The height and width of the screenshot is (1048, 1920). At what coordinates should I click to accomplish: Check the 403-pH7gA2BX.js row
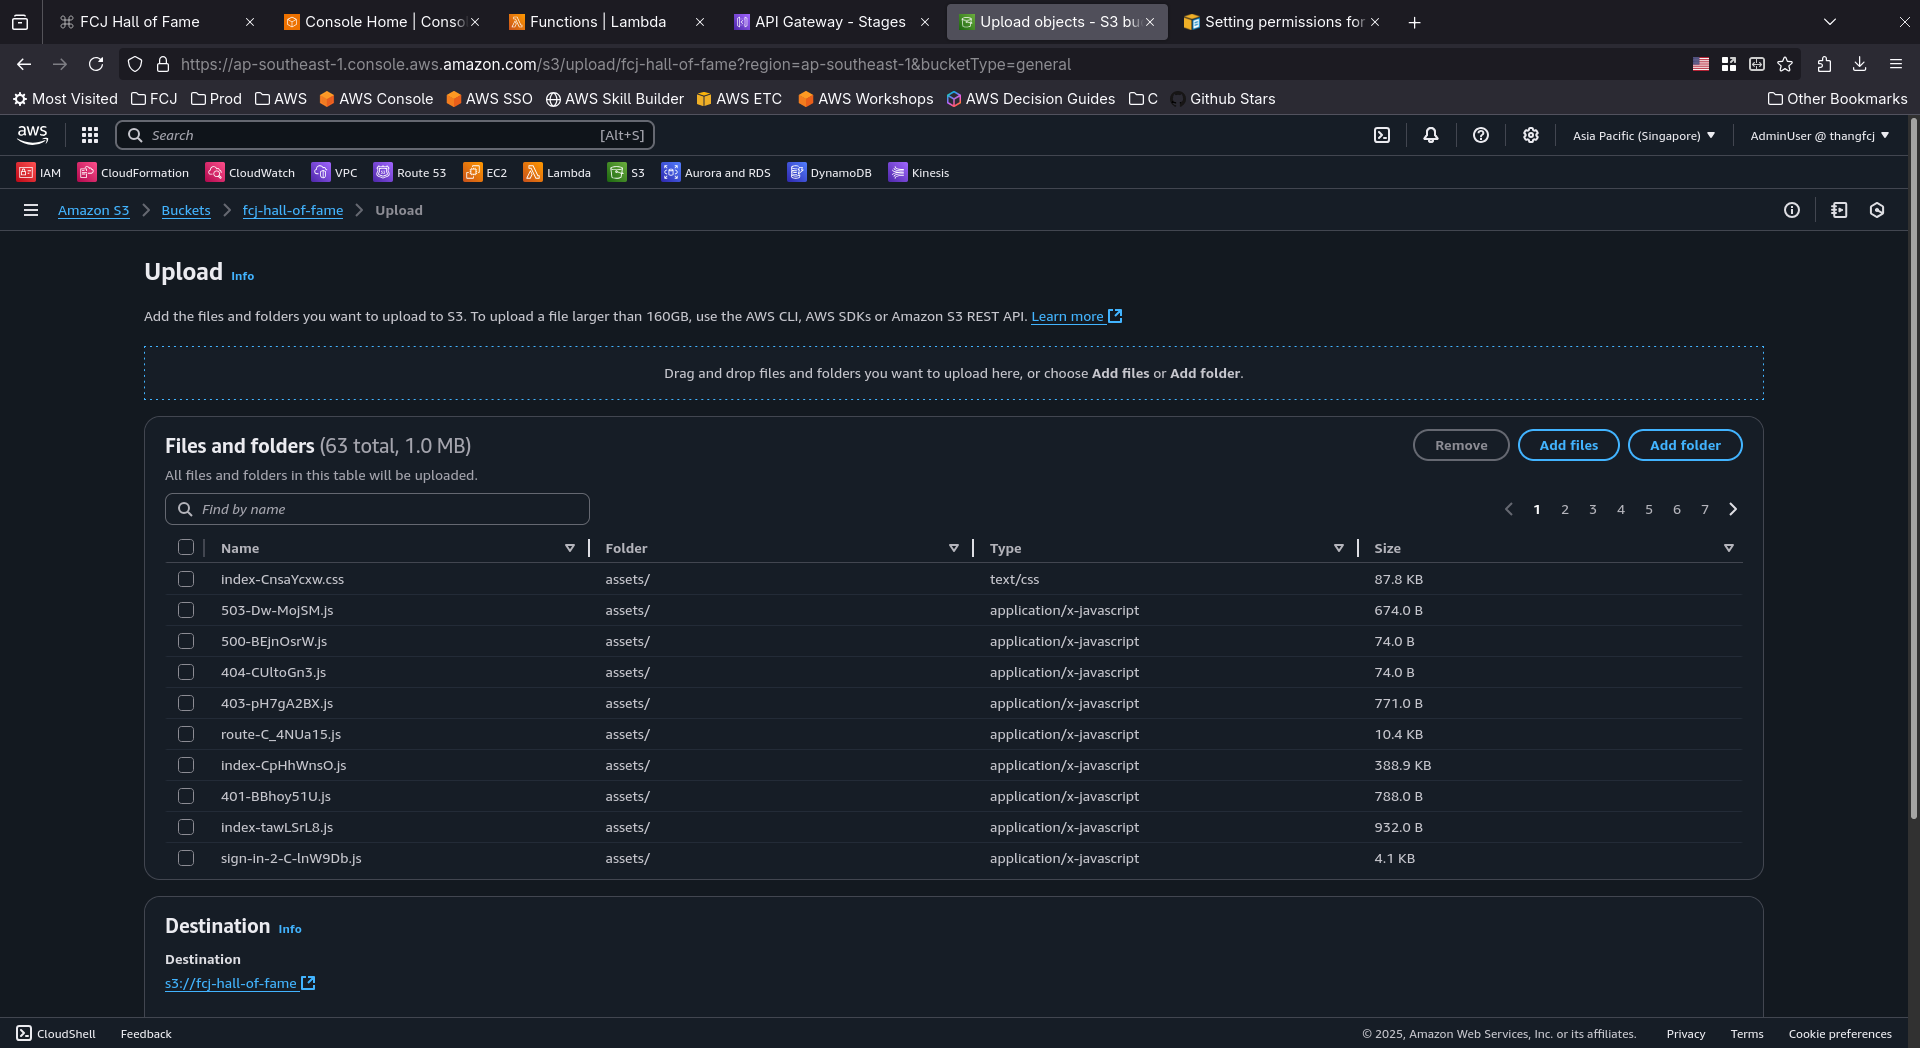click(186, 703)
